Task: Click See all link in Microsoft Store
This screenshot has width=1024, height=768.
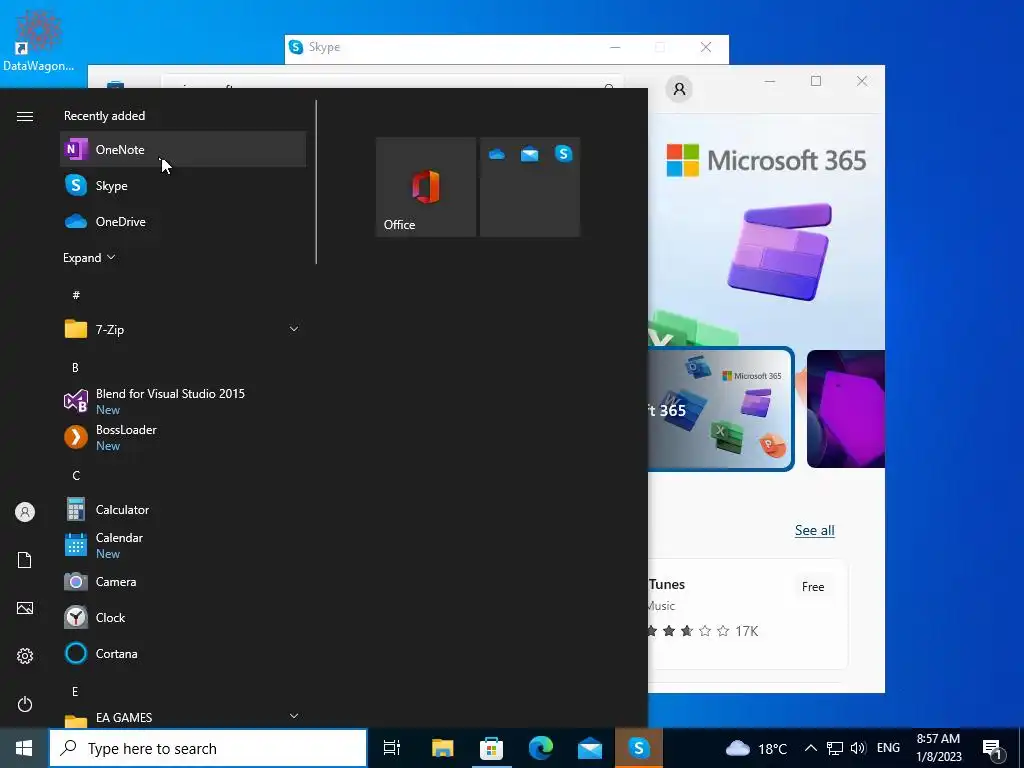Action: click(x=814, y=530)
